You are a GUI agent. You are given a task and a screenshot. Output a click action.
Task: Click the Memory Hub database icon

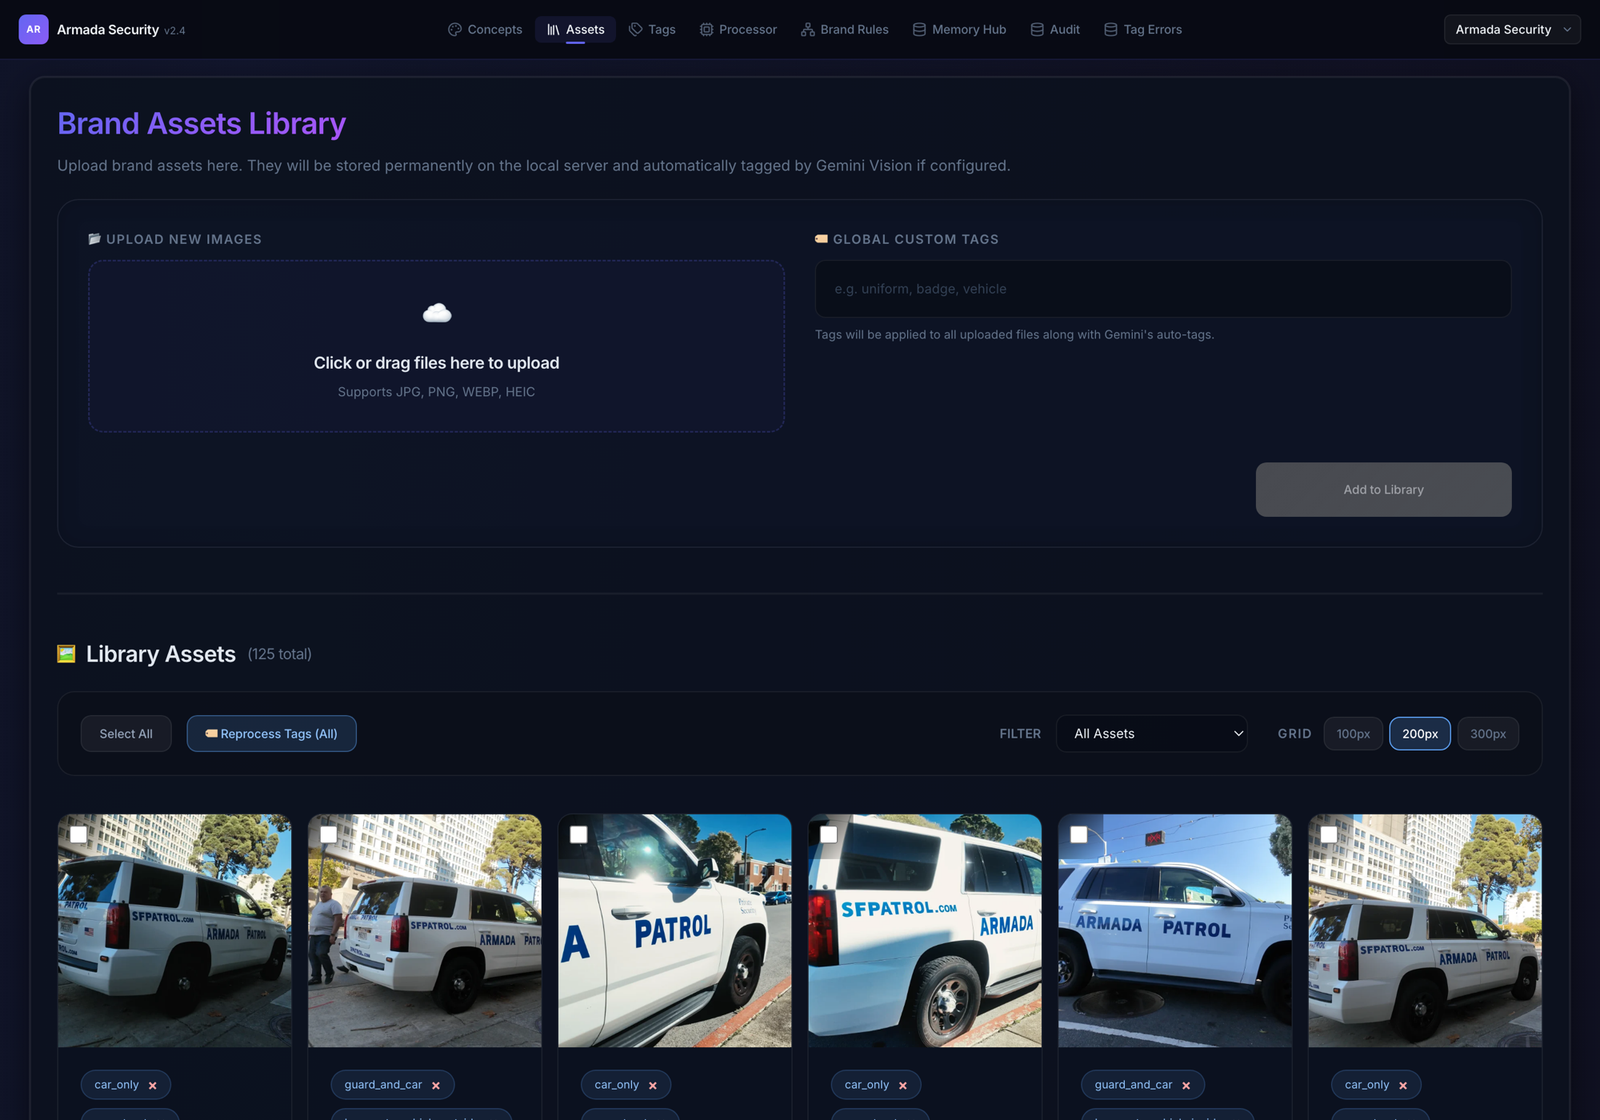click(x=919, y=29)
